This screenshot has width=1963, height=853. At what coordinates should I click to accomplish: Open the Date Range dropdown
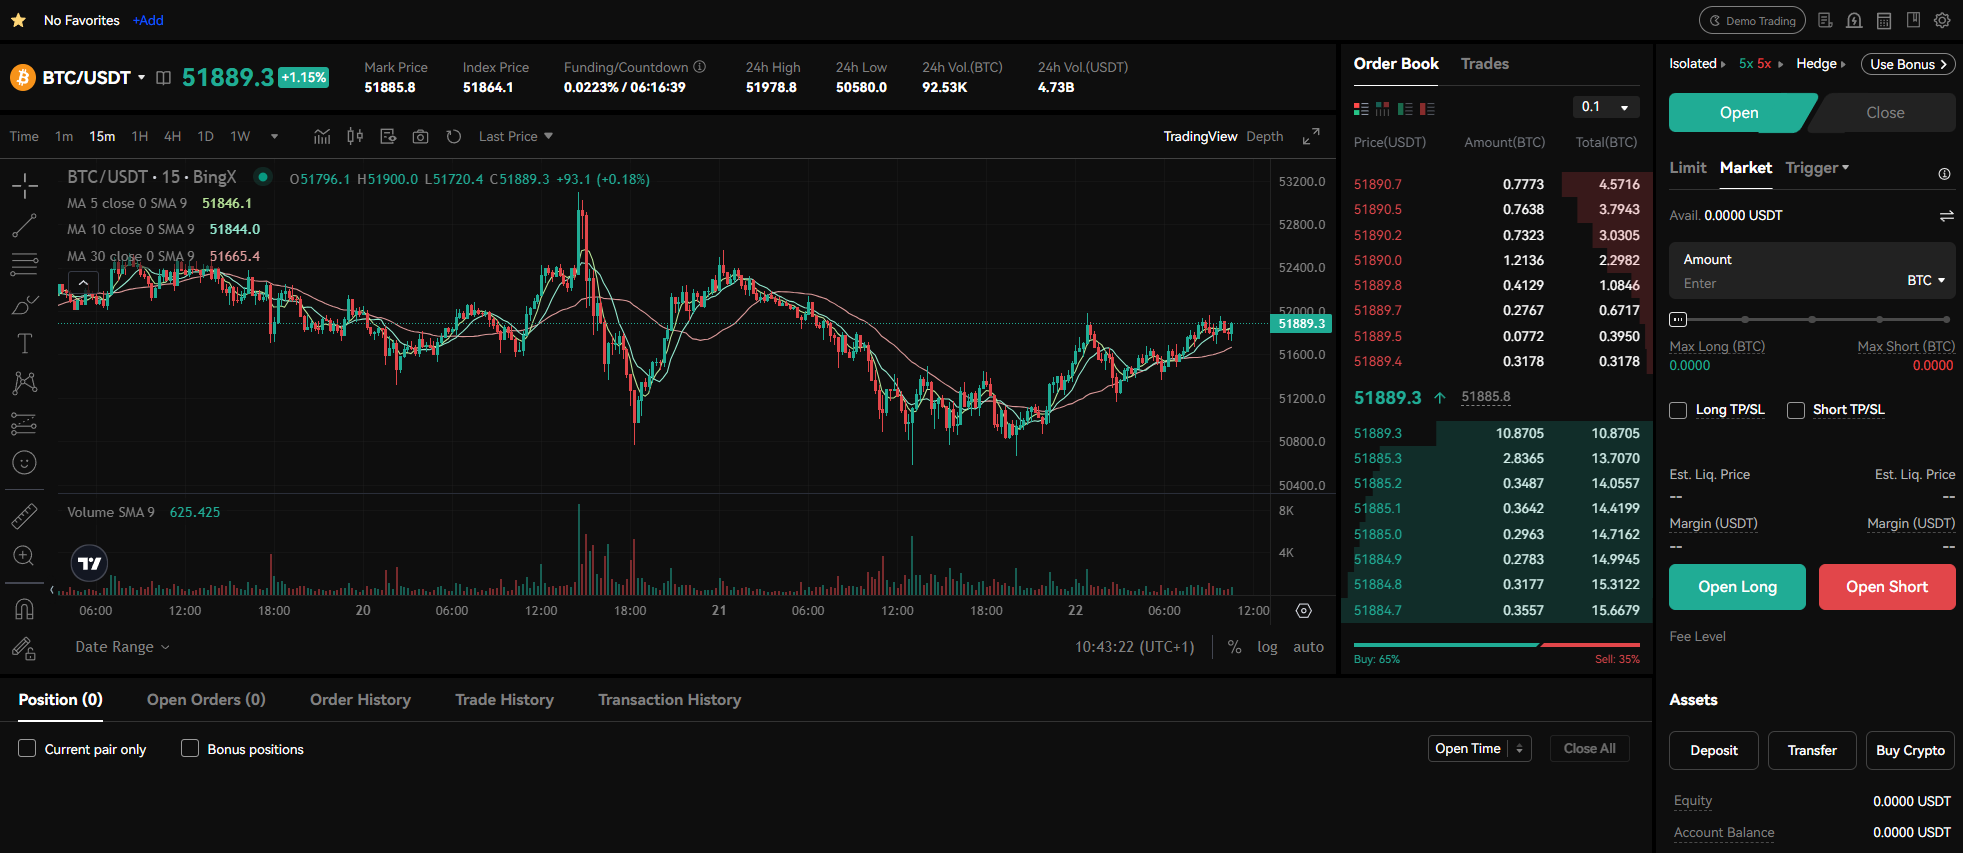click(122, 647)
